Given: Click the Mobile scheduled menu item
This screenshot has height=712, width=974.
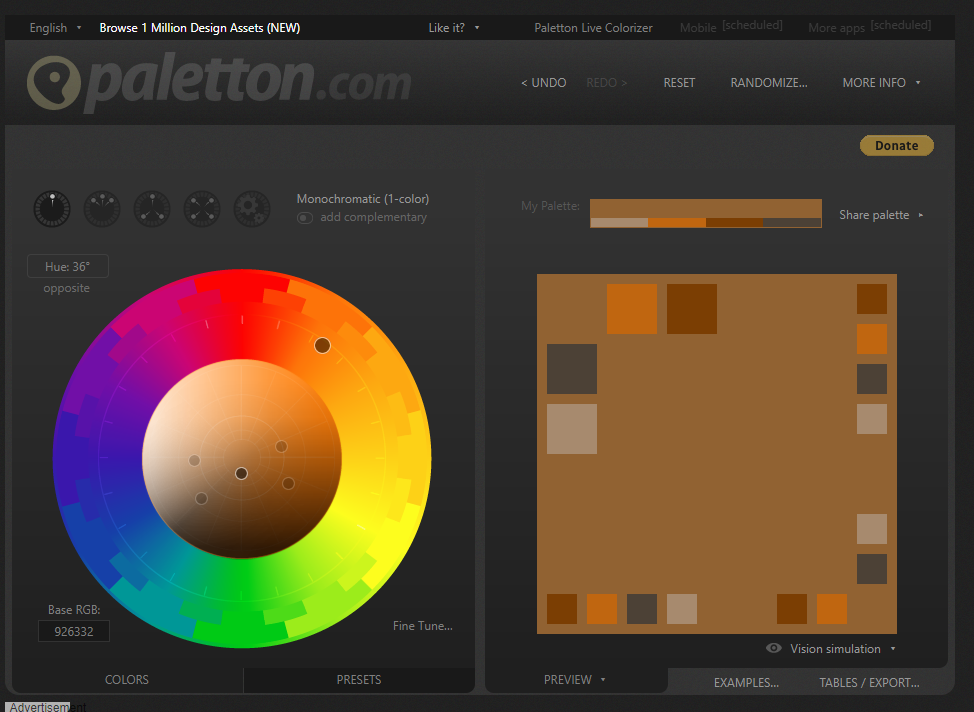Looking at the screenshot, I should coord(731,27).
